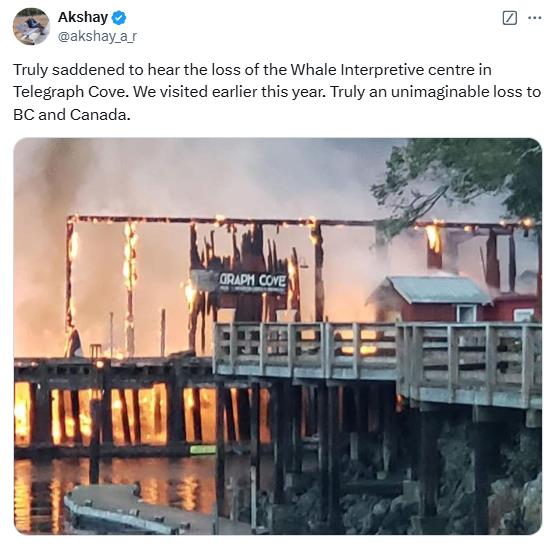Click 'BC and Canada.' line of post
The height and width of the screenshot is (551, 552).
pos(72,115)
